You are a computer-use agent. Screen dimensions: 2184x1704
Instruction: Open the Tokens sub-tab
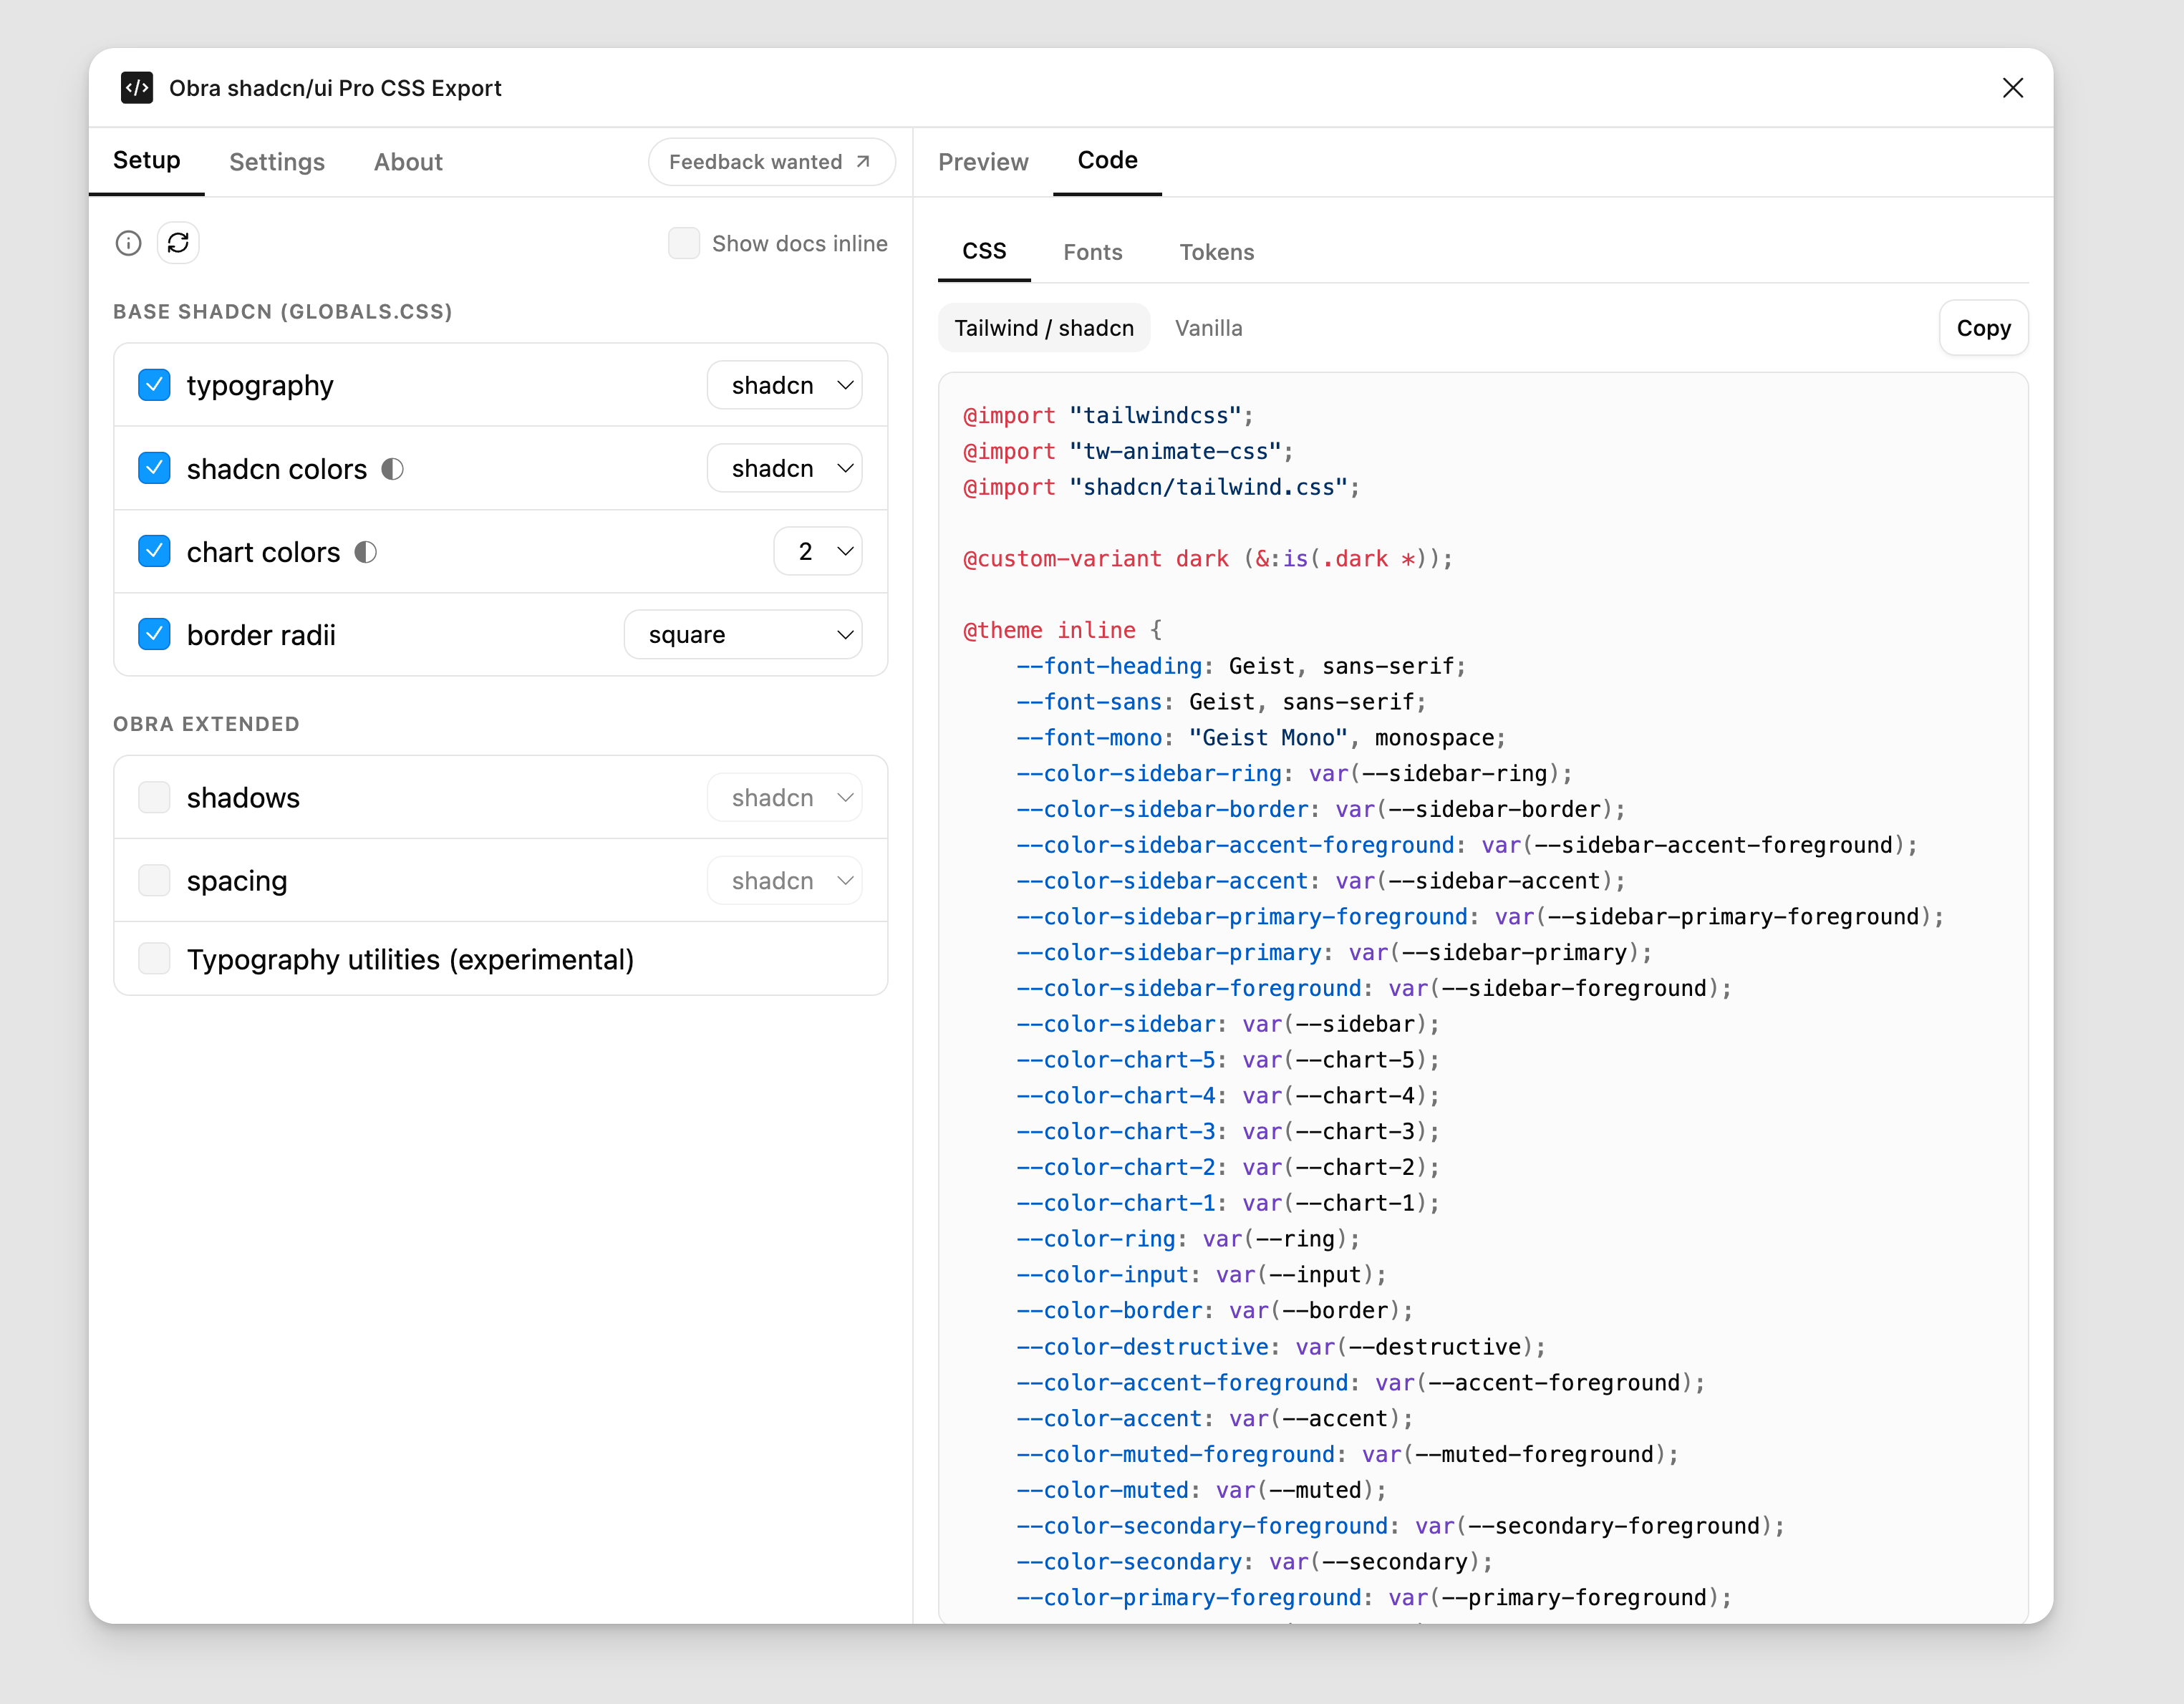click(x=1217, y=252)
